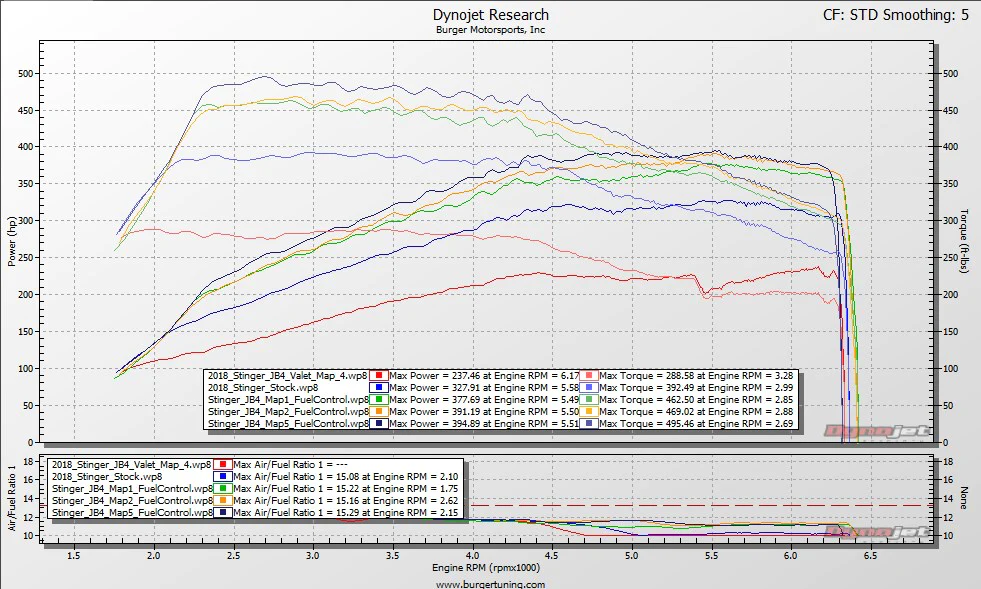The height and width of the screenshot is (589, 981).
Task: Click 'Max Torque = 462.50' legend entry
Action: click(696, 399)
